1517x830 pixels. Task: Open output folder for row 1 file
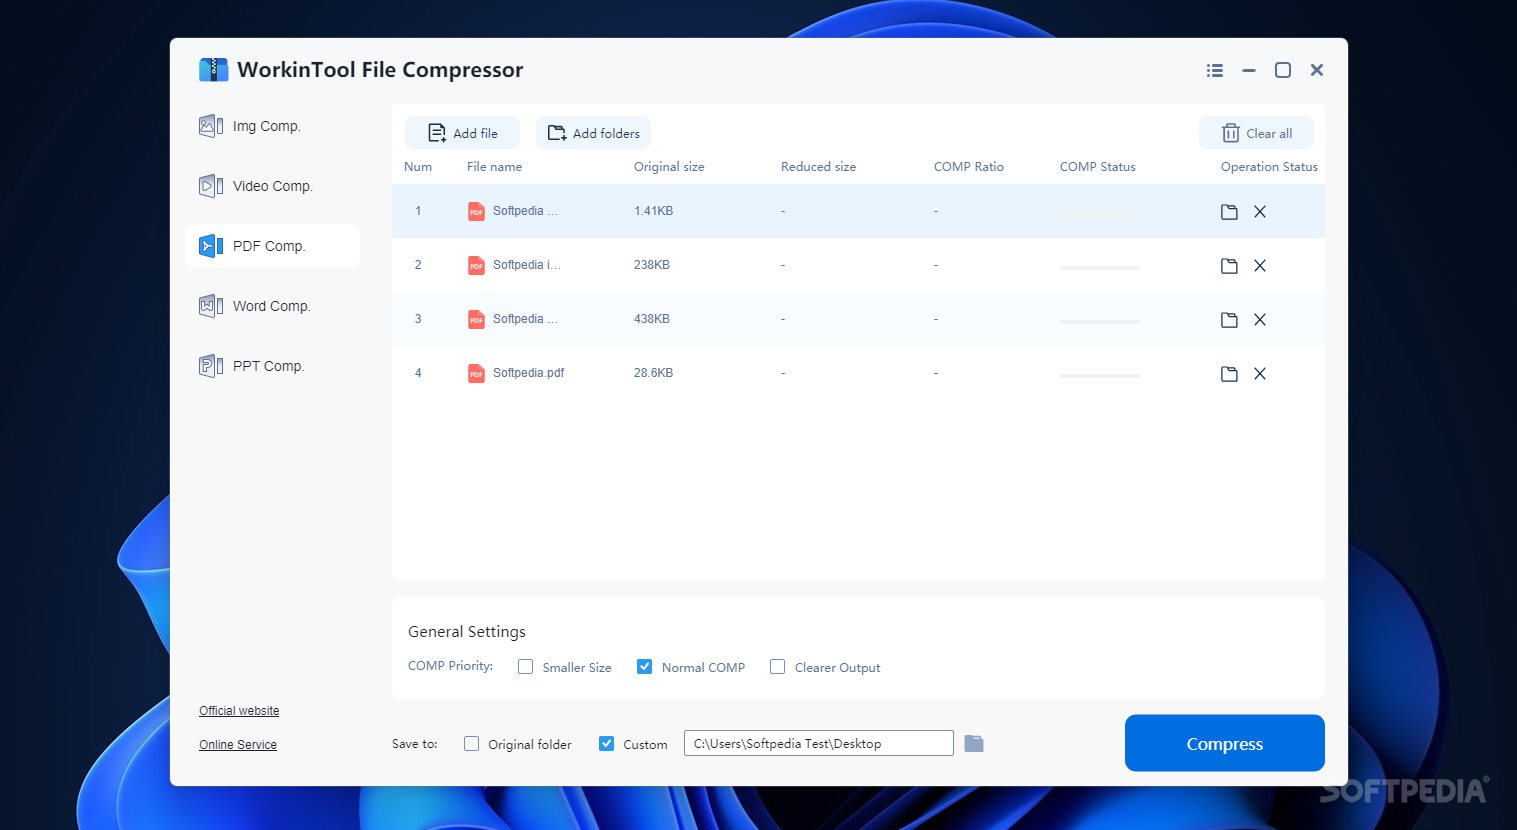point(1229,212)
